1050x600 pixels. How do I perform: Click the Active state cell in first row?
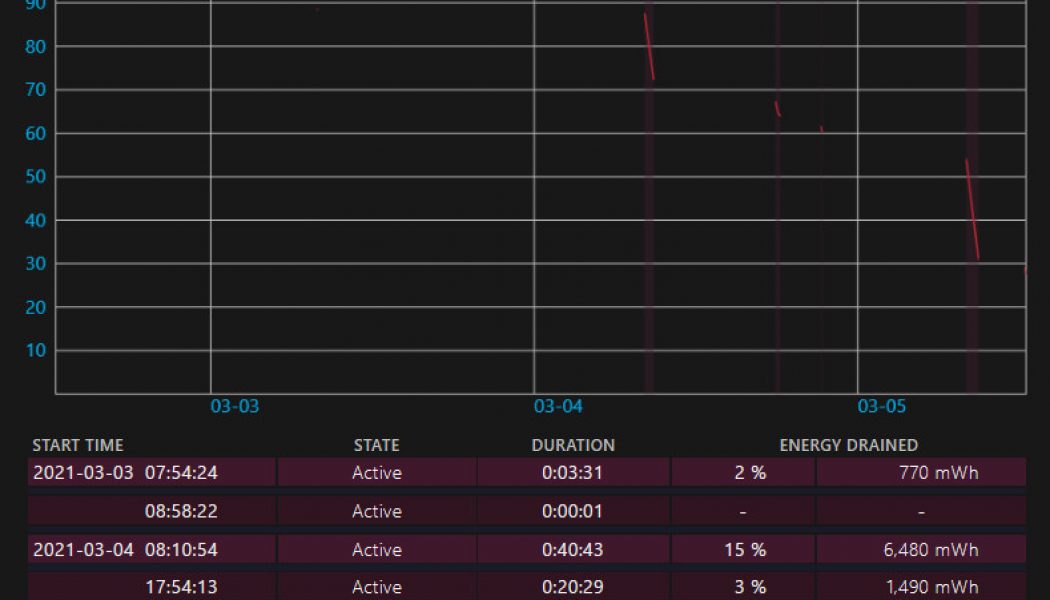[x=376, y=472]
